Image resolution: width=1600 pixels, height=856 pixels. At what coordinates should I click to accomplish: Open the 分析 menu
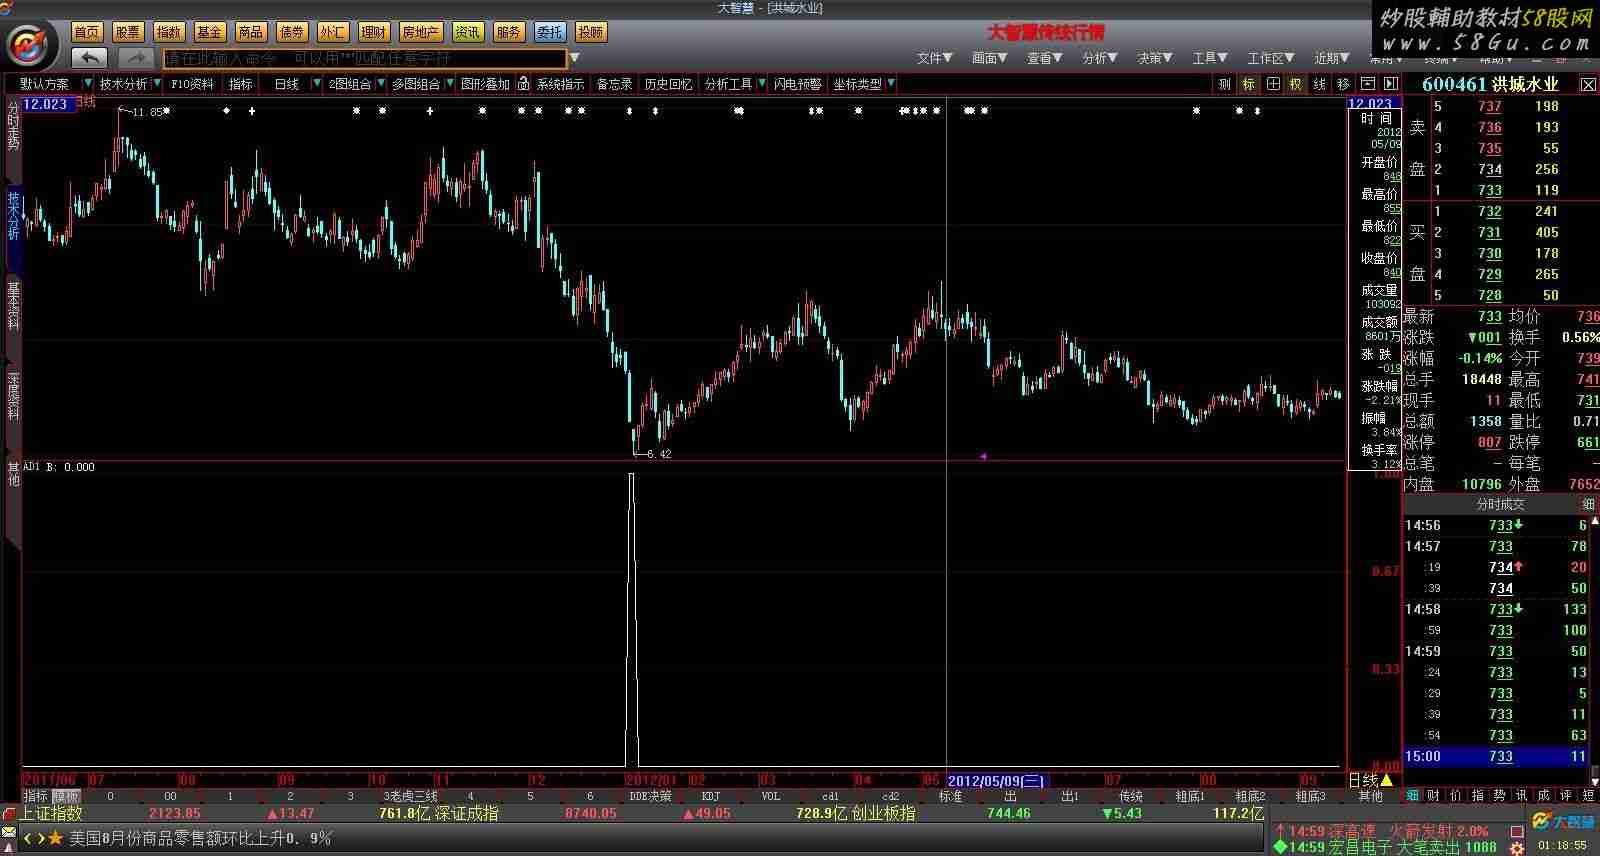pyautogui.click(x=1099, y=58)
